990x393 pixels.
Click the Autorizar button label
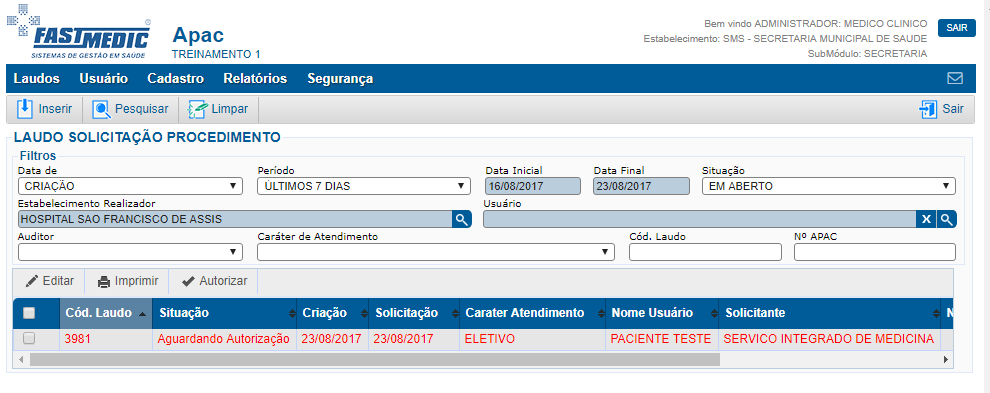[x=224, y=281]
